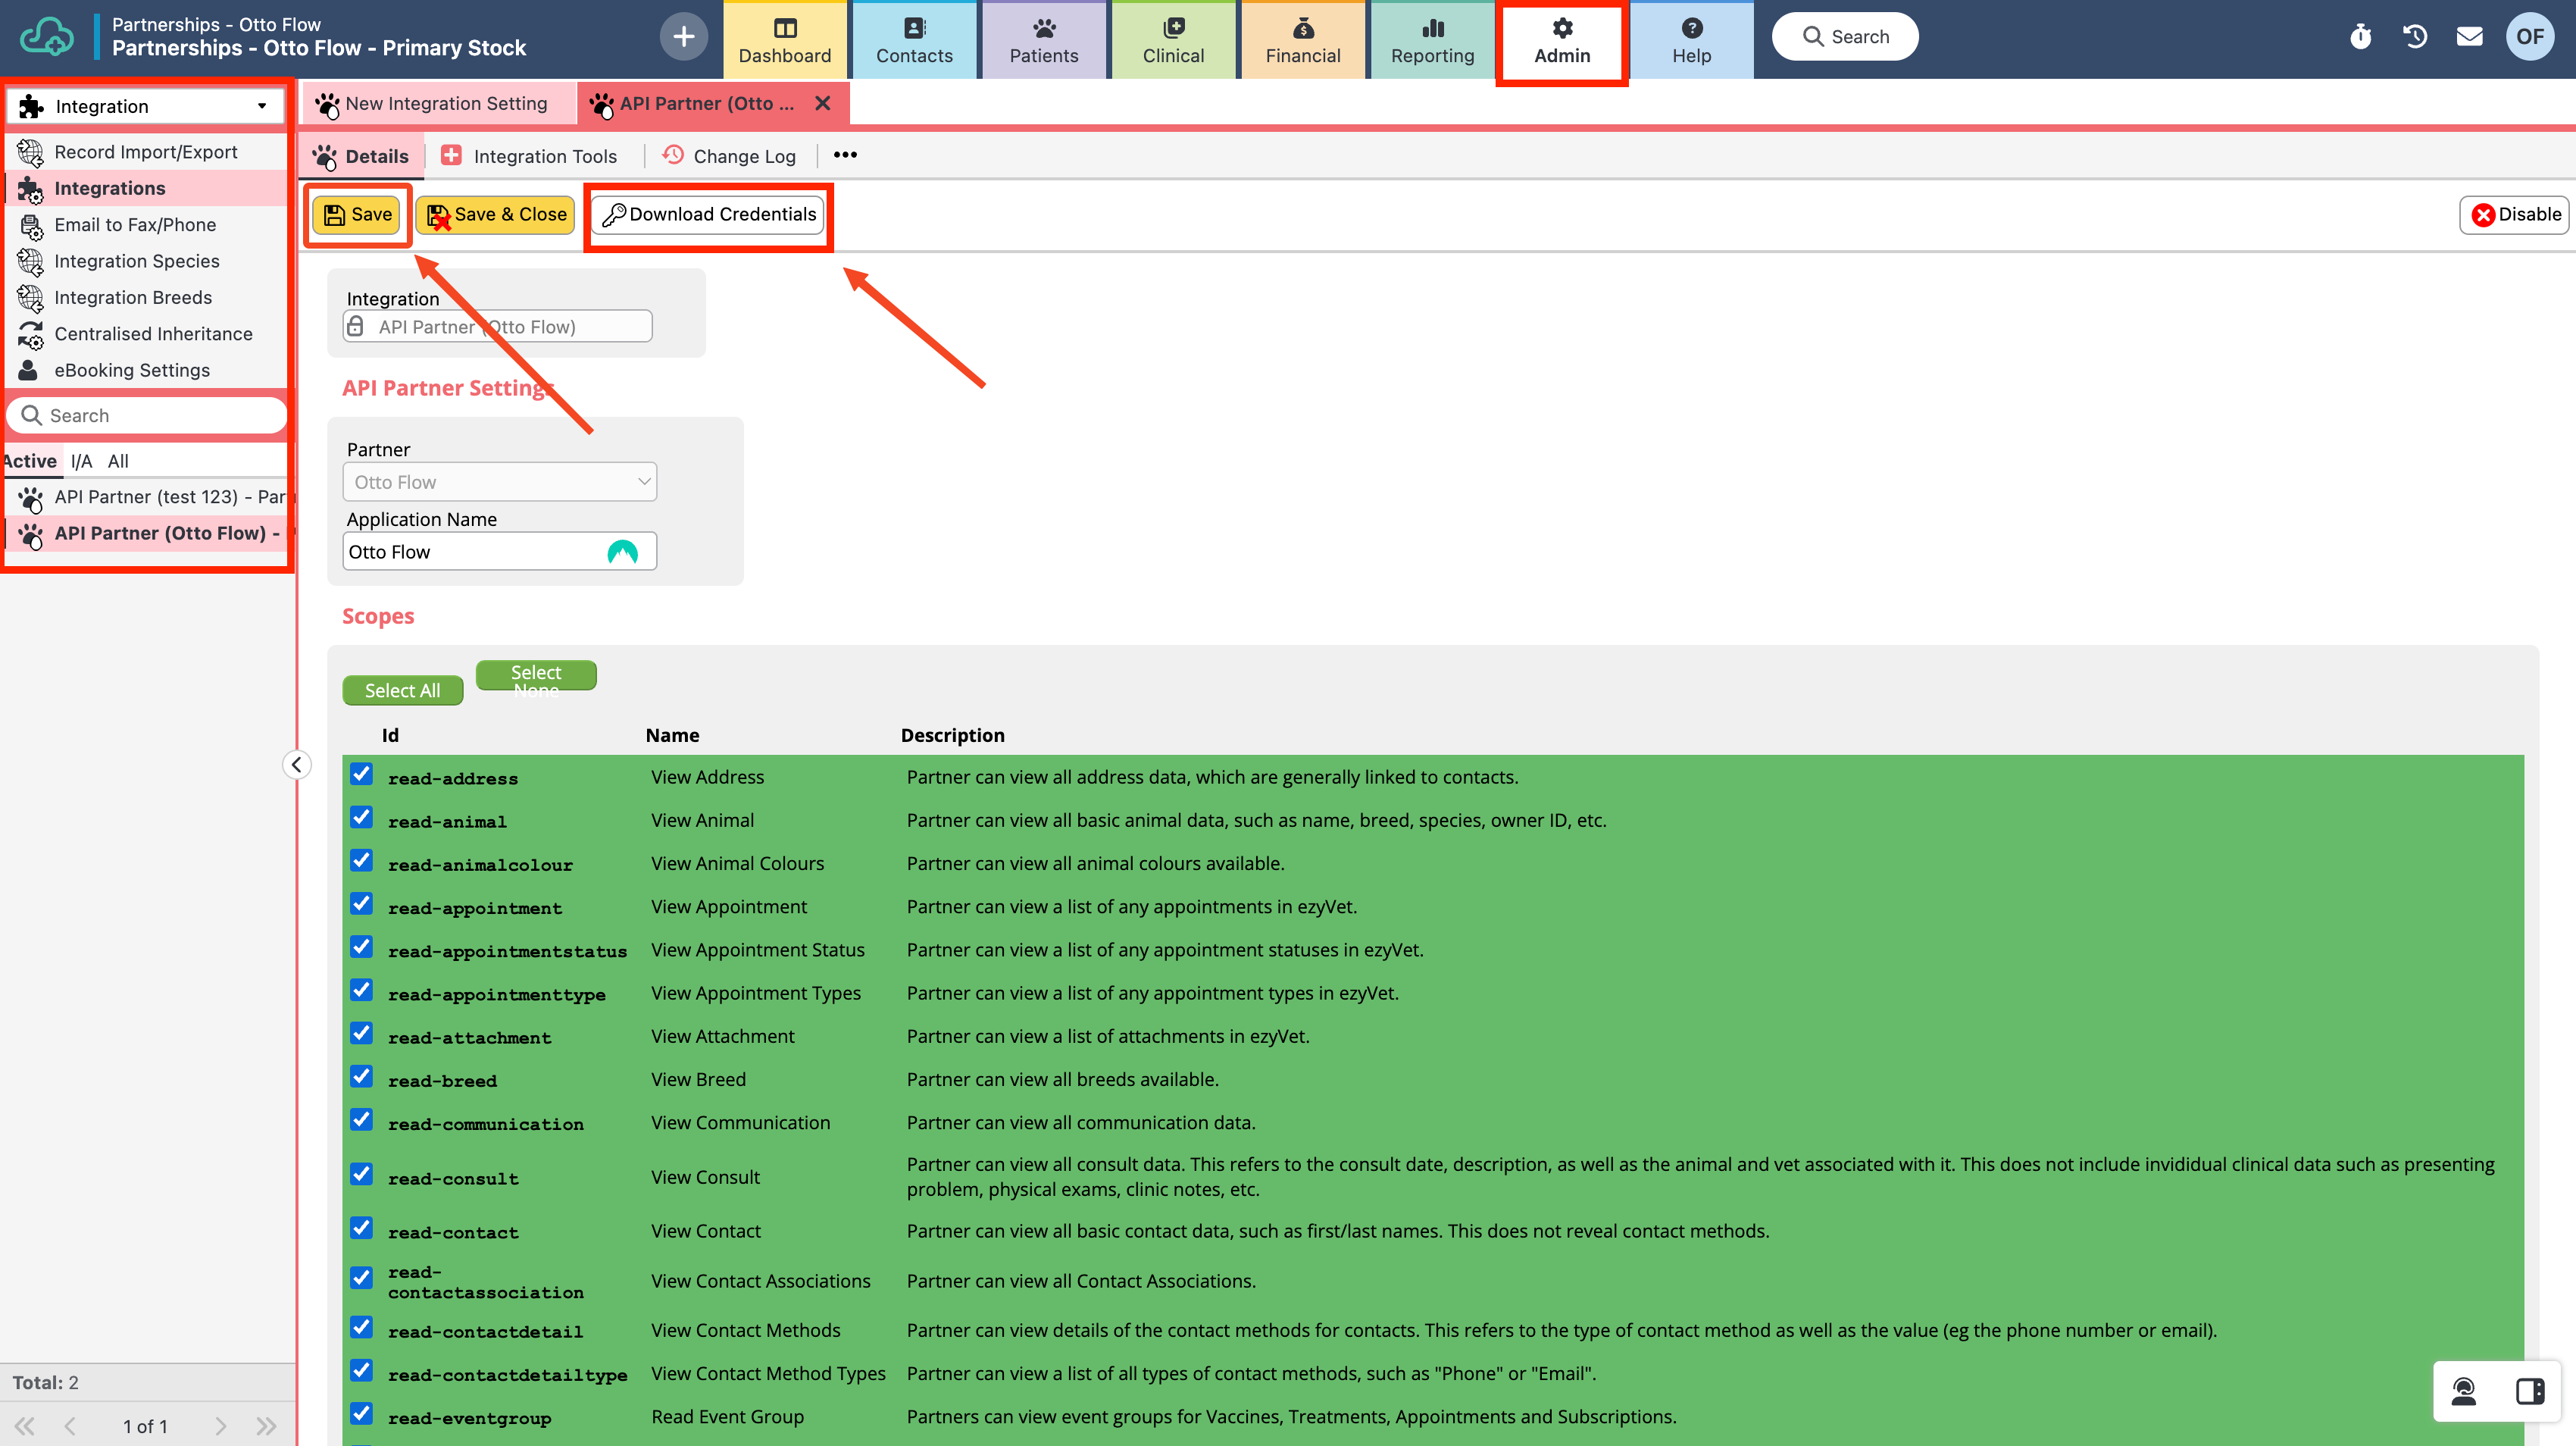
Task: Open the Help tab
Action: coord(1691,40)
